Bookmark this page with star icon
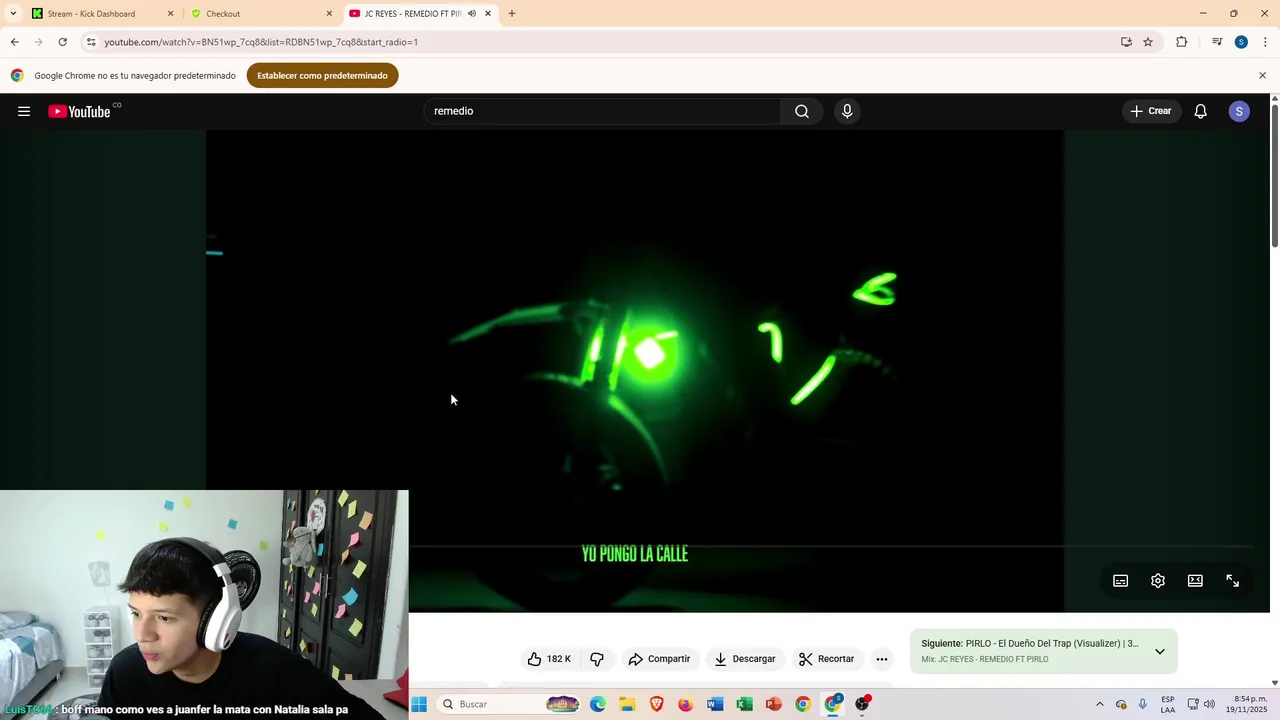This screenshot has height=720, width=1280. tap(1148, 42)
